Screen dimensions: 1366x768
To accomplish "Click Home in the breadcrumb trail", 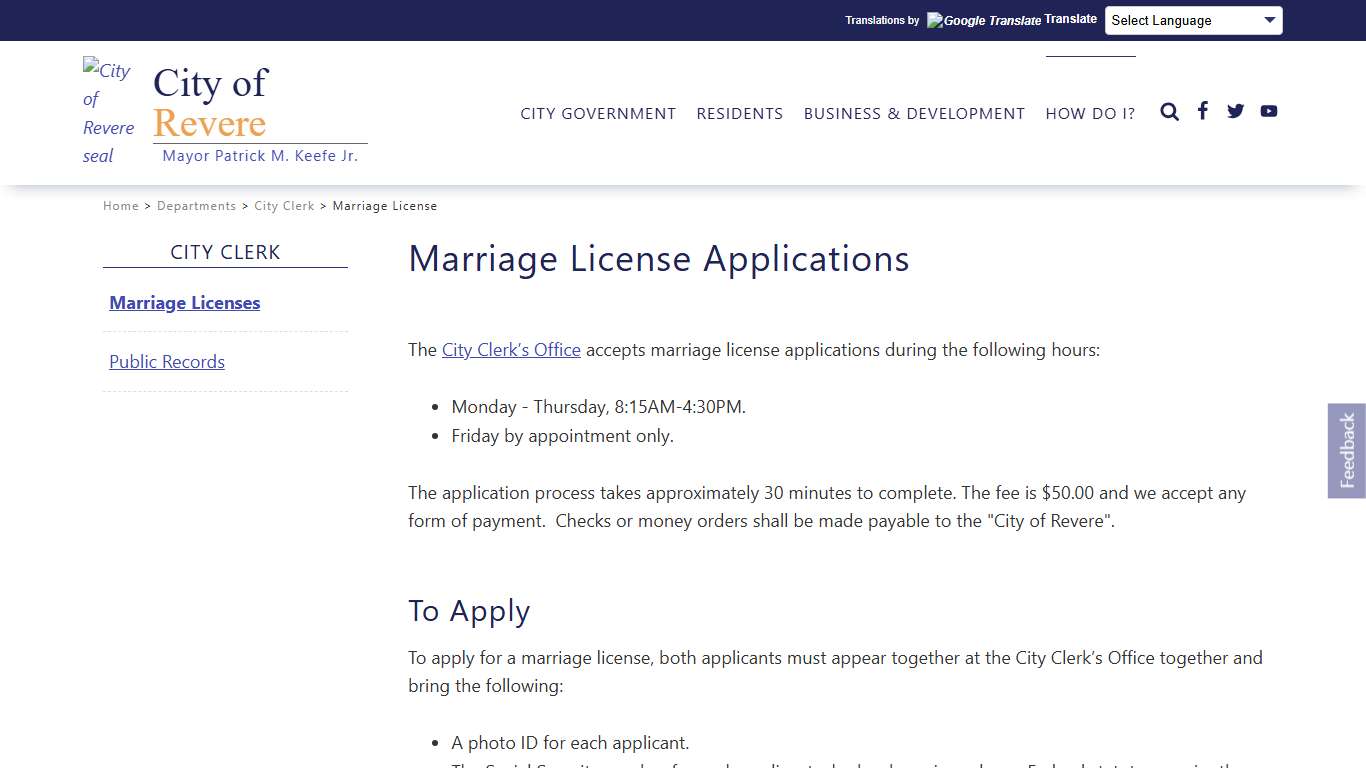I will (121, 205).
